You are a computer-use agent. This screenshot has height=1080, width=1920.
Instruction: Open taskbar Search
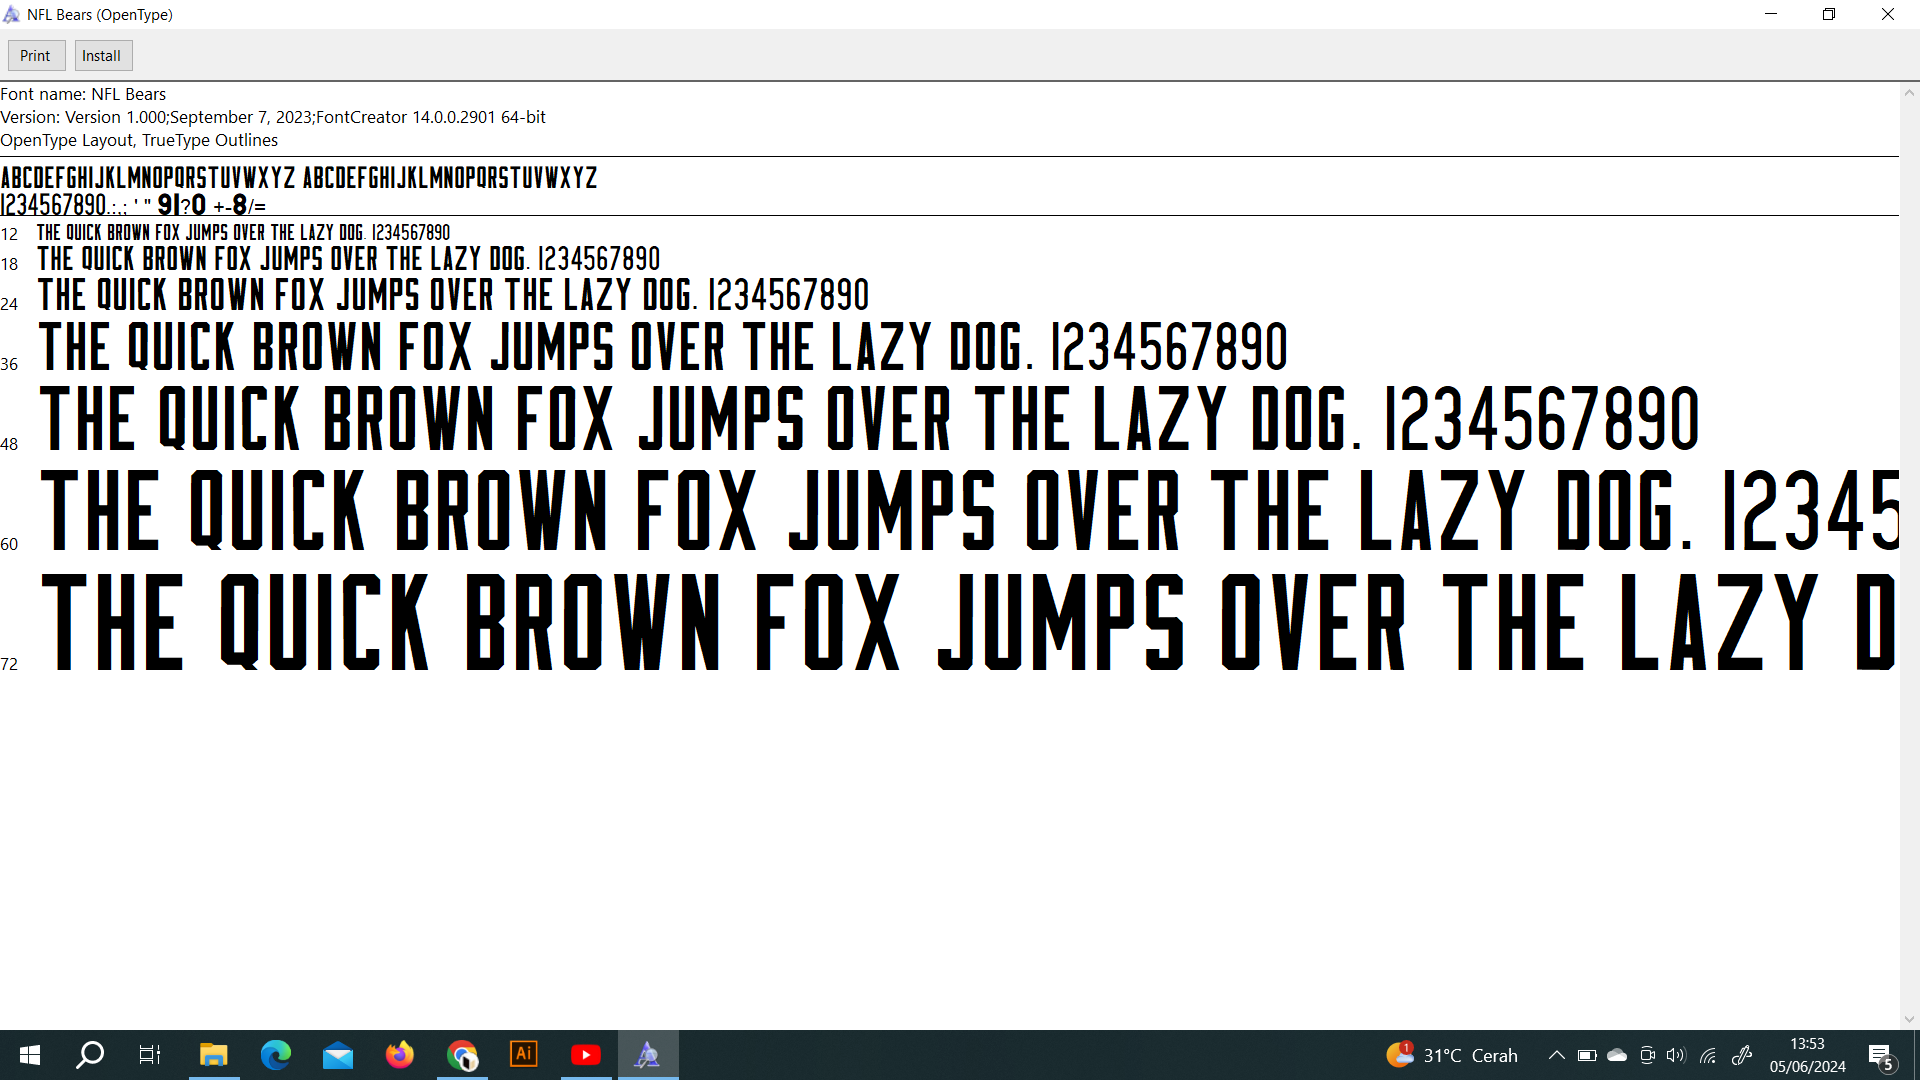coord(90,1055)
